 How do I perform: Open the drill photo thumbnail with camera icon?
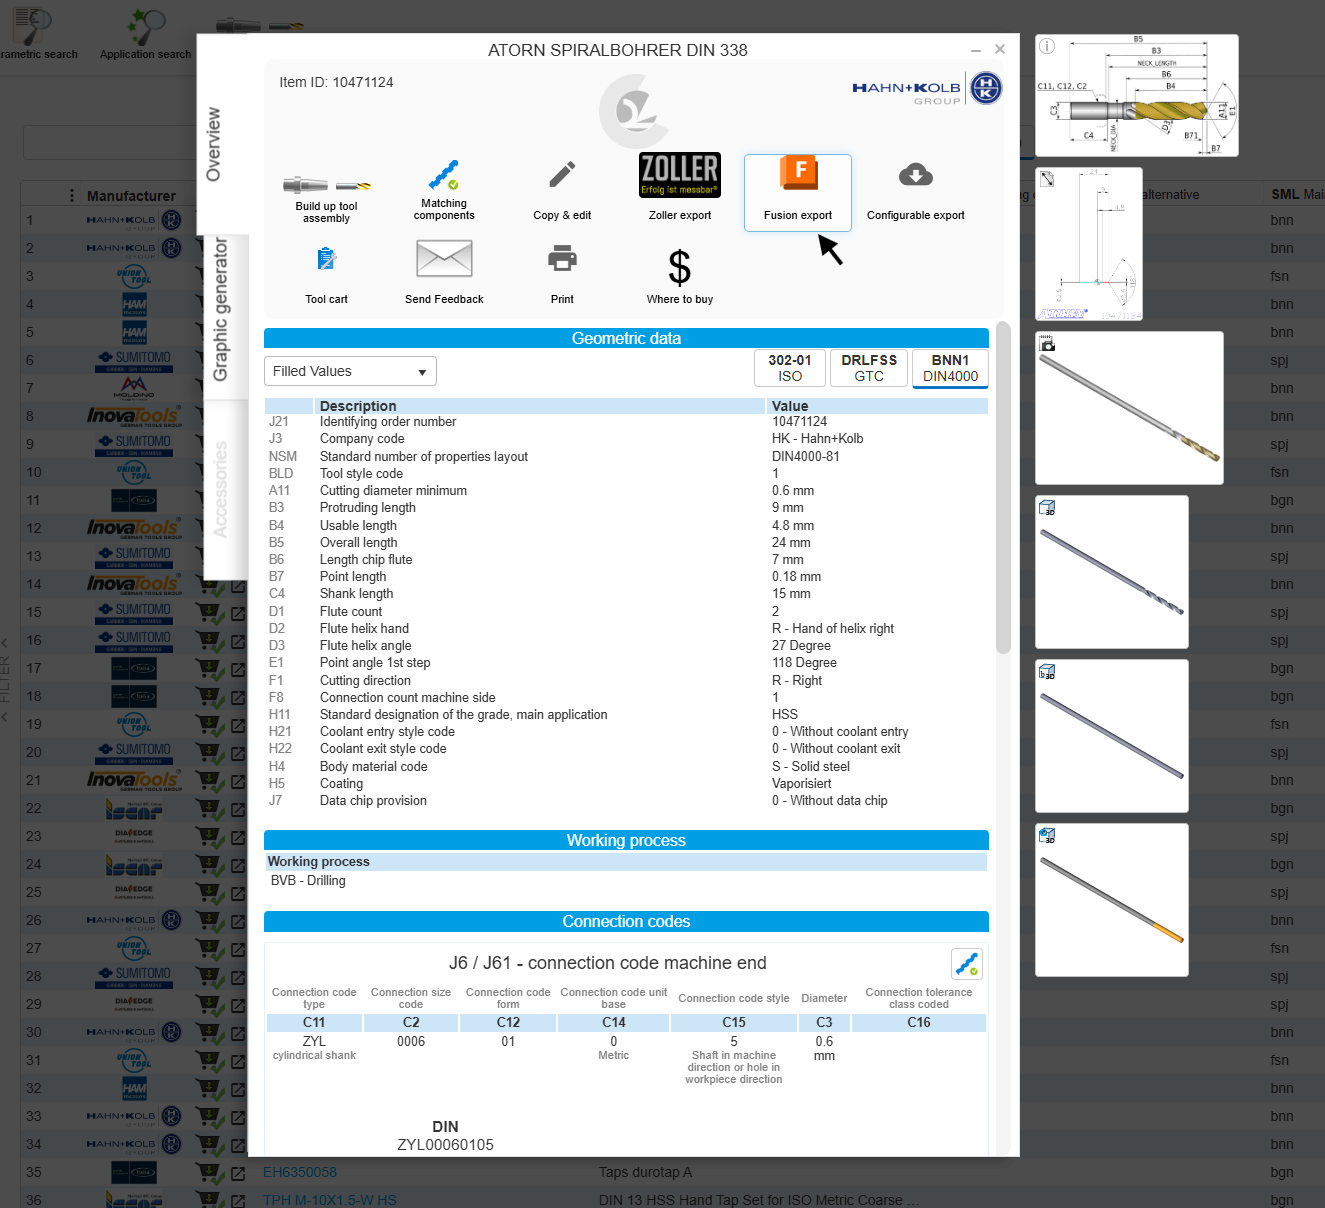click(x=1129, y=408)
